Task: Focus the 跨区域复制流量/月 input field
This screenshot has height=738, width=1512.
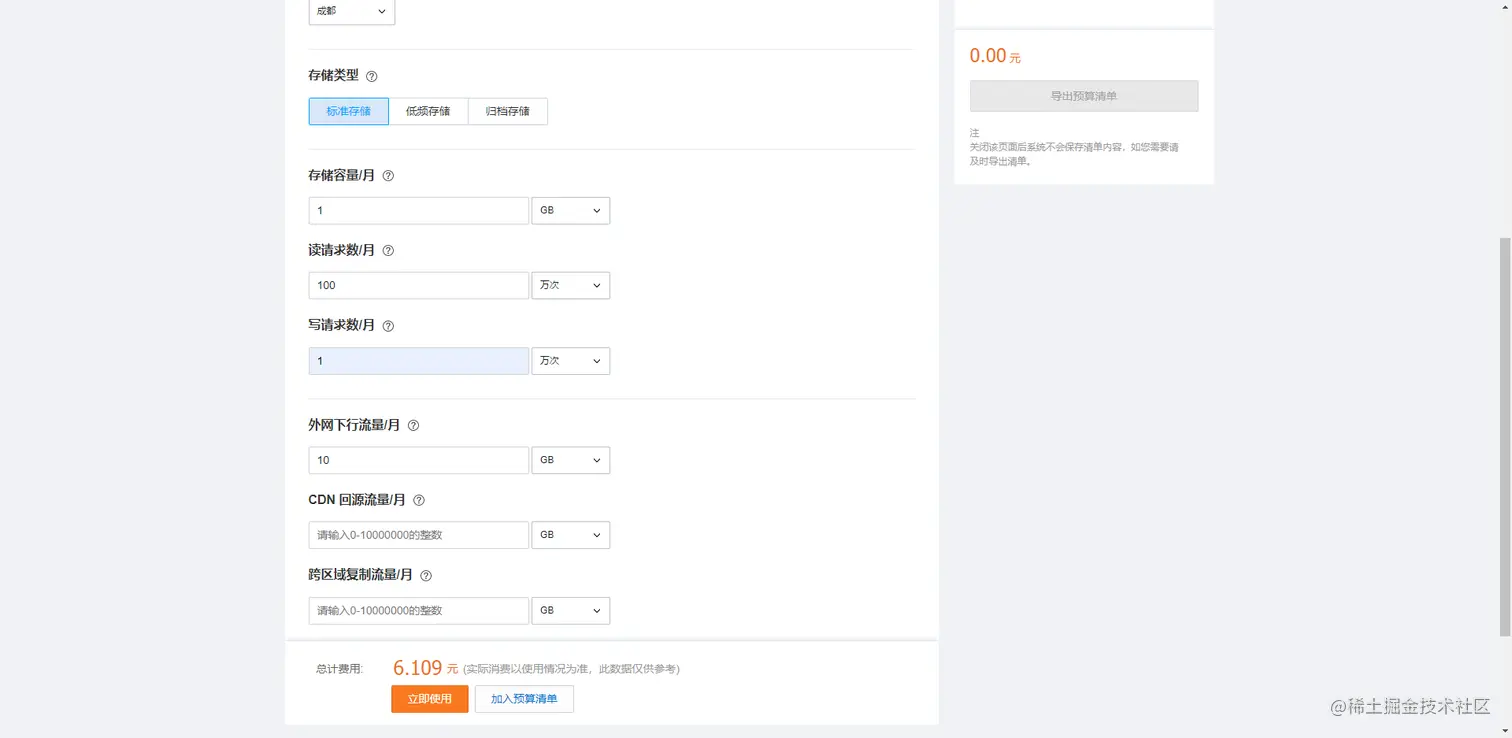Action: coord(419,610)
